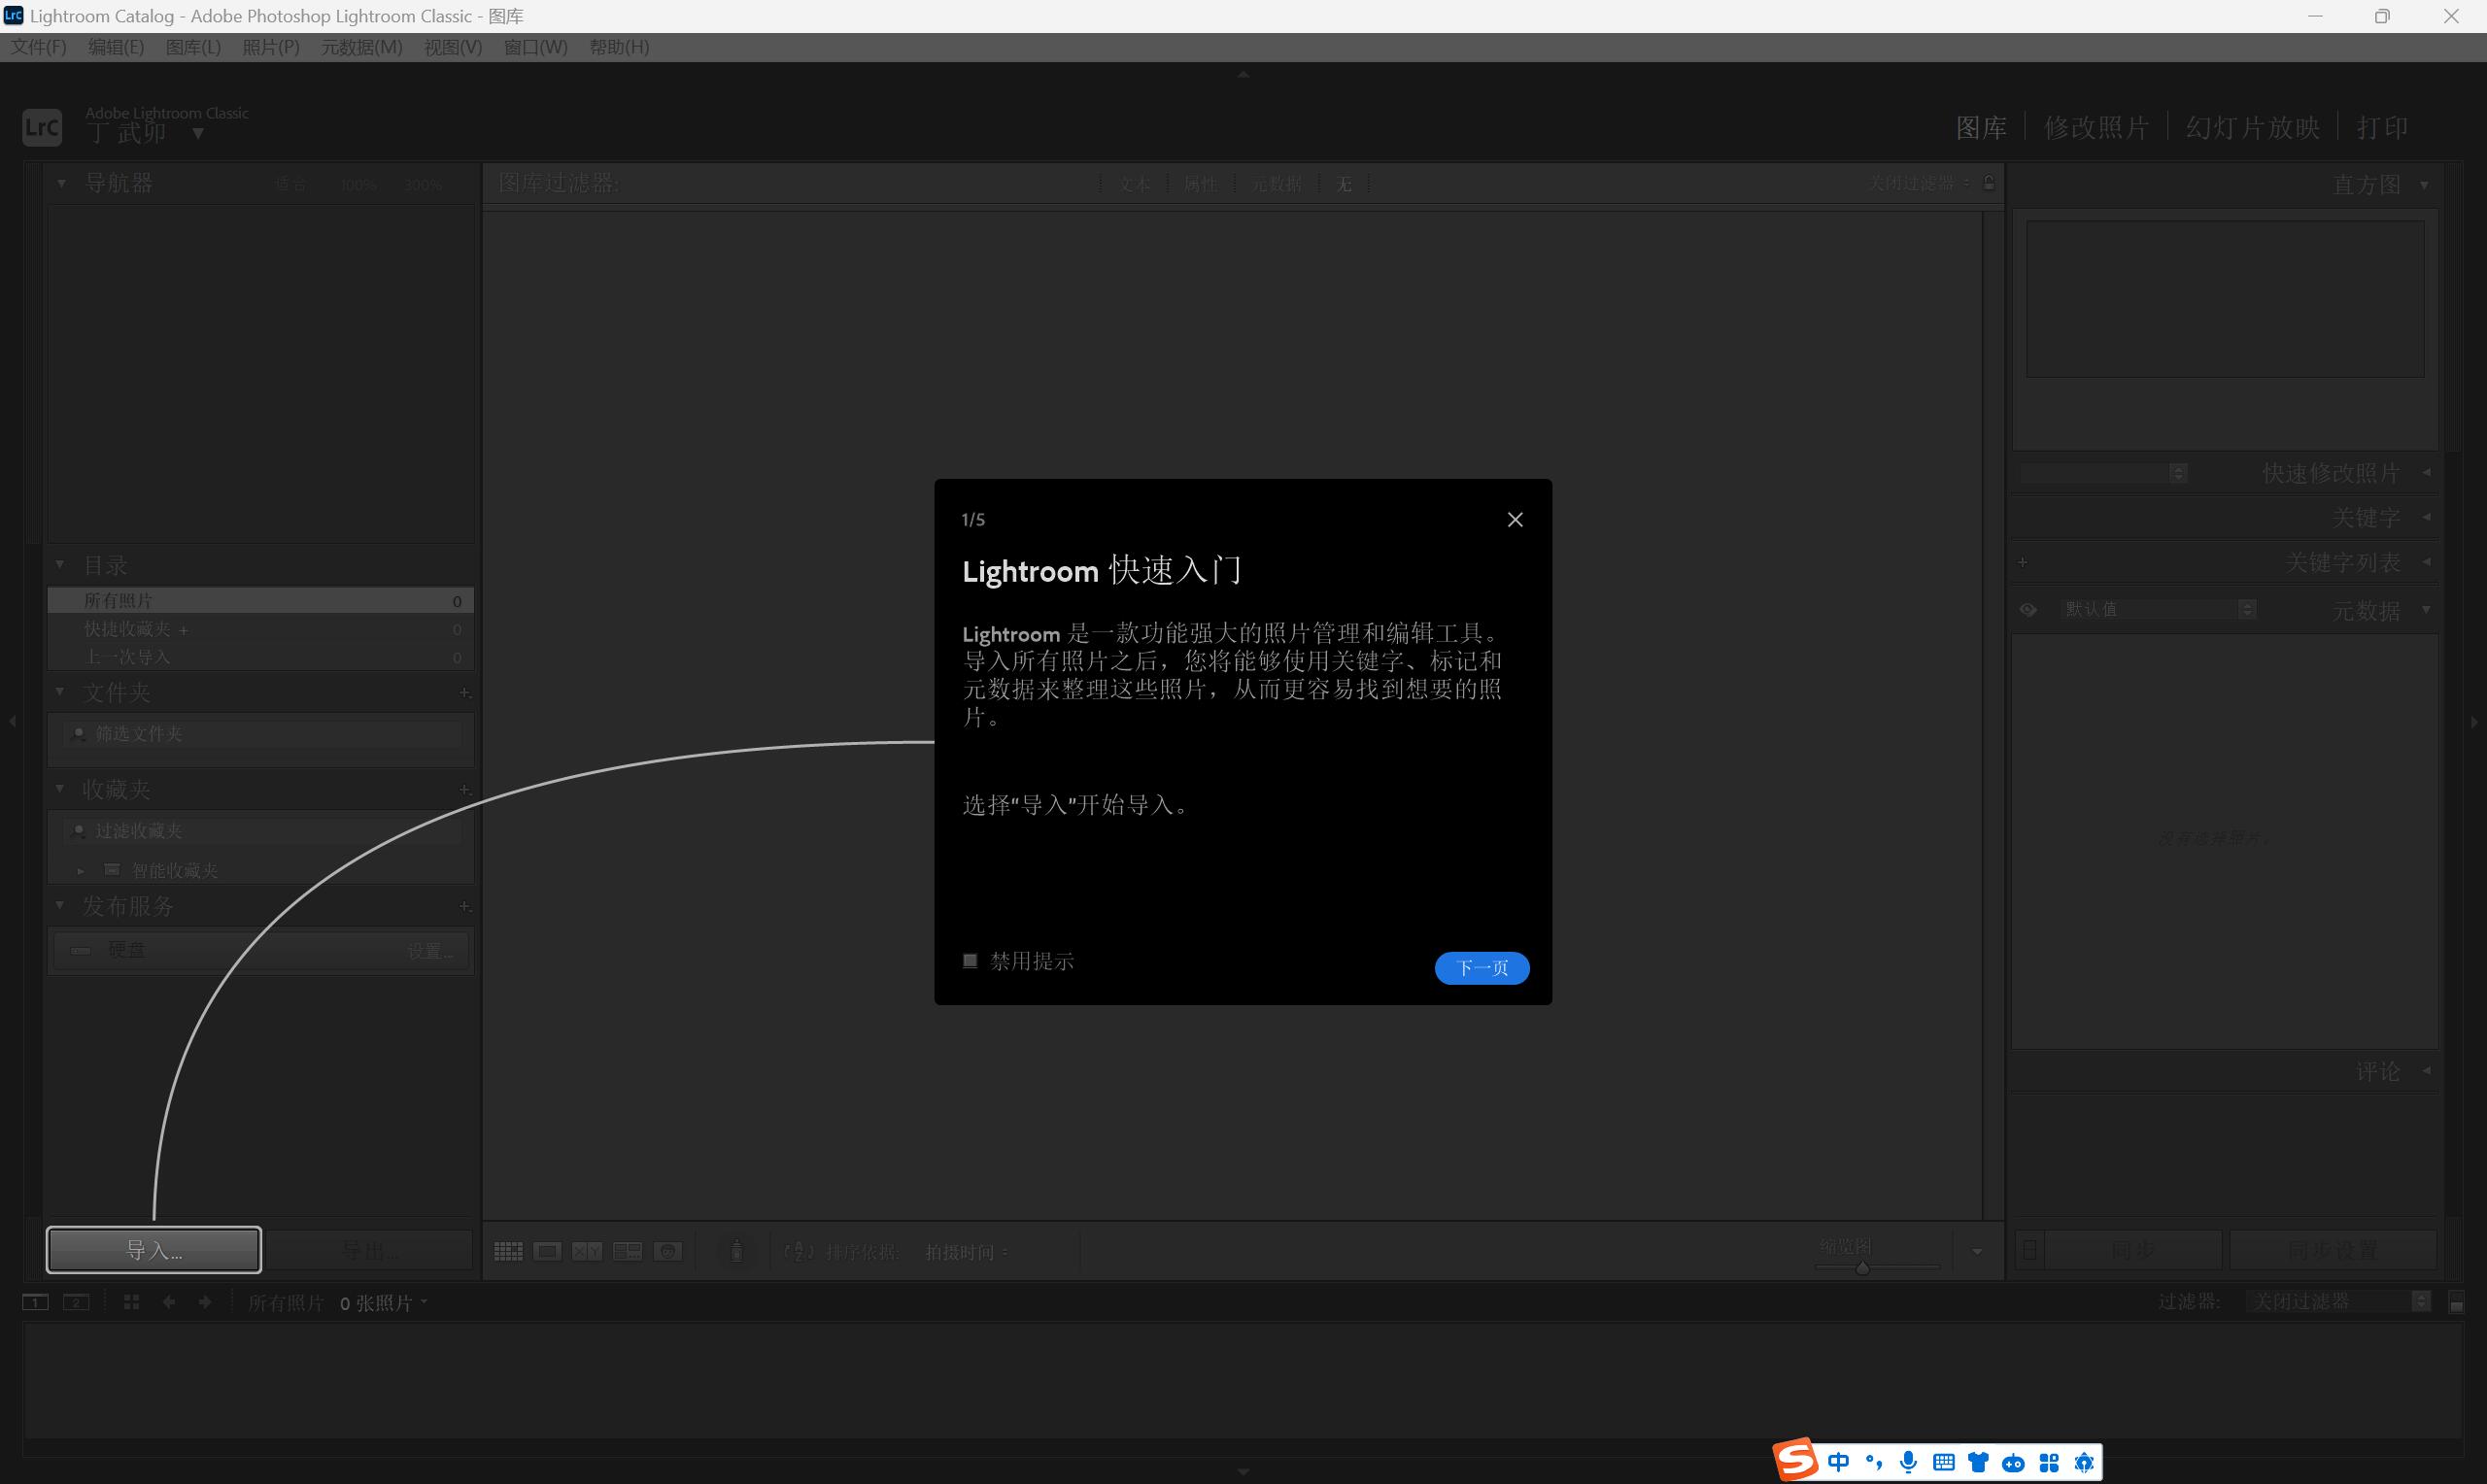Open the 文件(F) menu
2487x1484 pixels.
pyautogui.click(x=38, y=47)
